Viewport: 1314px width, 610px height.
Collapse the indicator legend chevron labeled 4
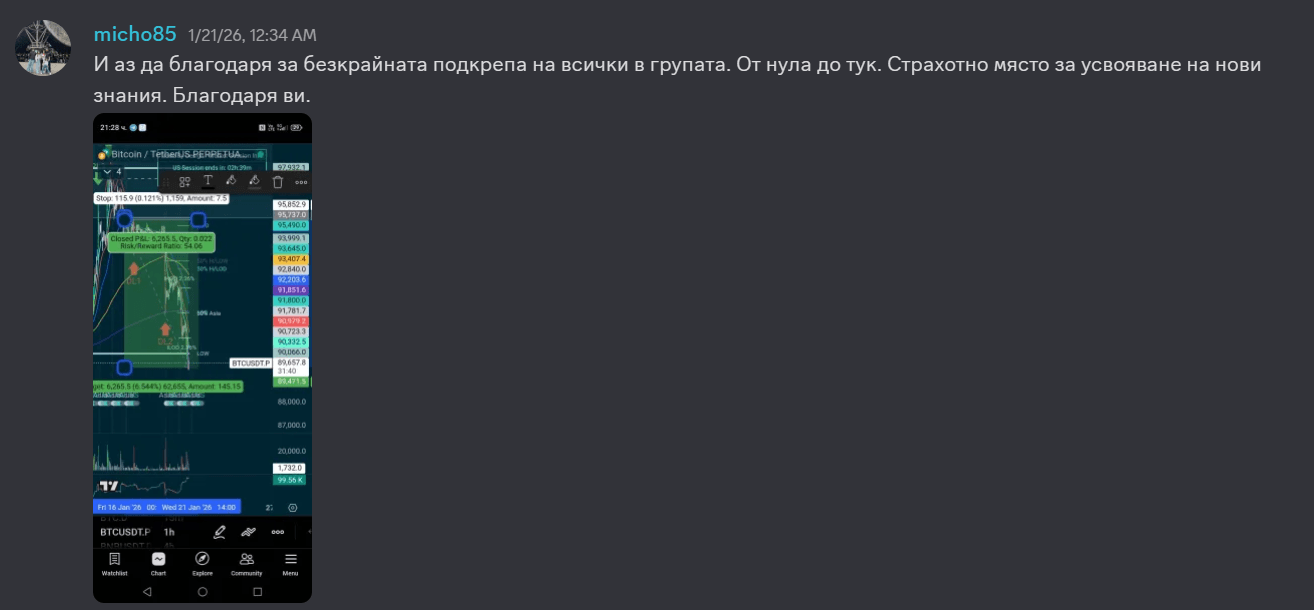click(x=108, y=172)
